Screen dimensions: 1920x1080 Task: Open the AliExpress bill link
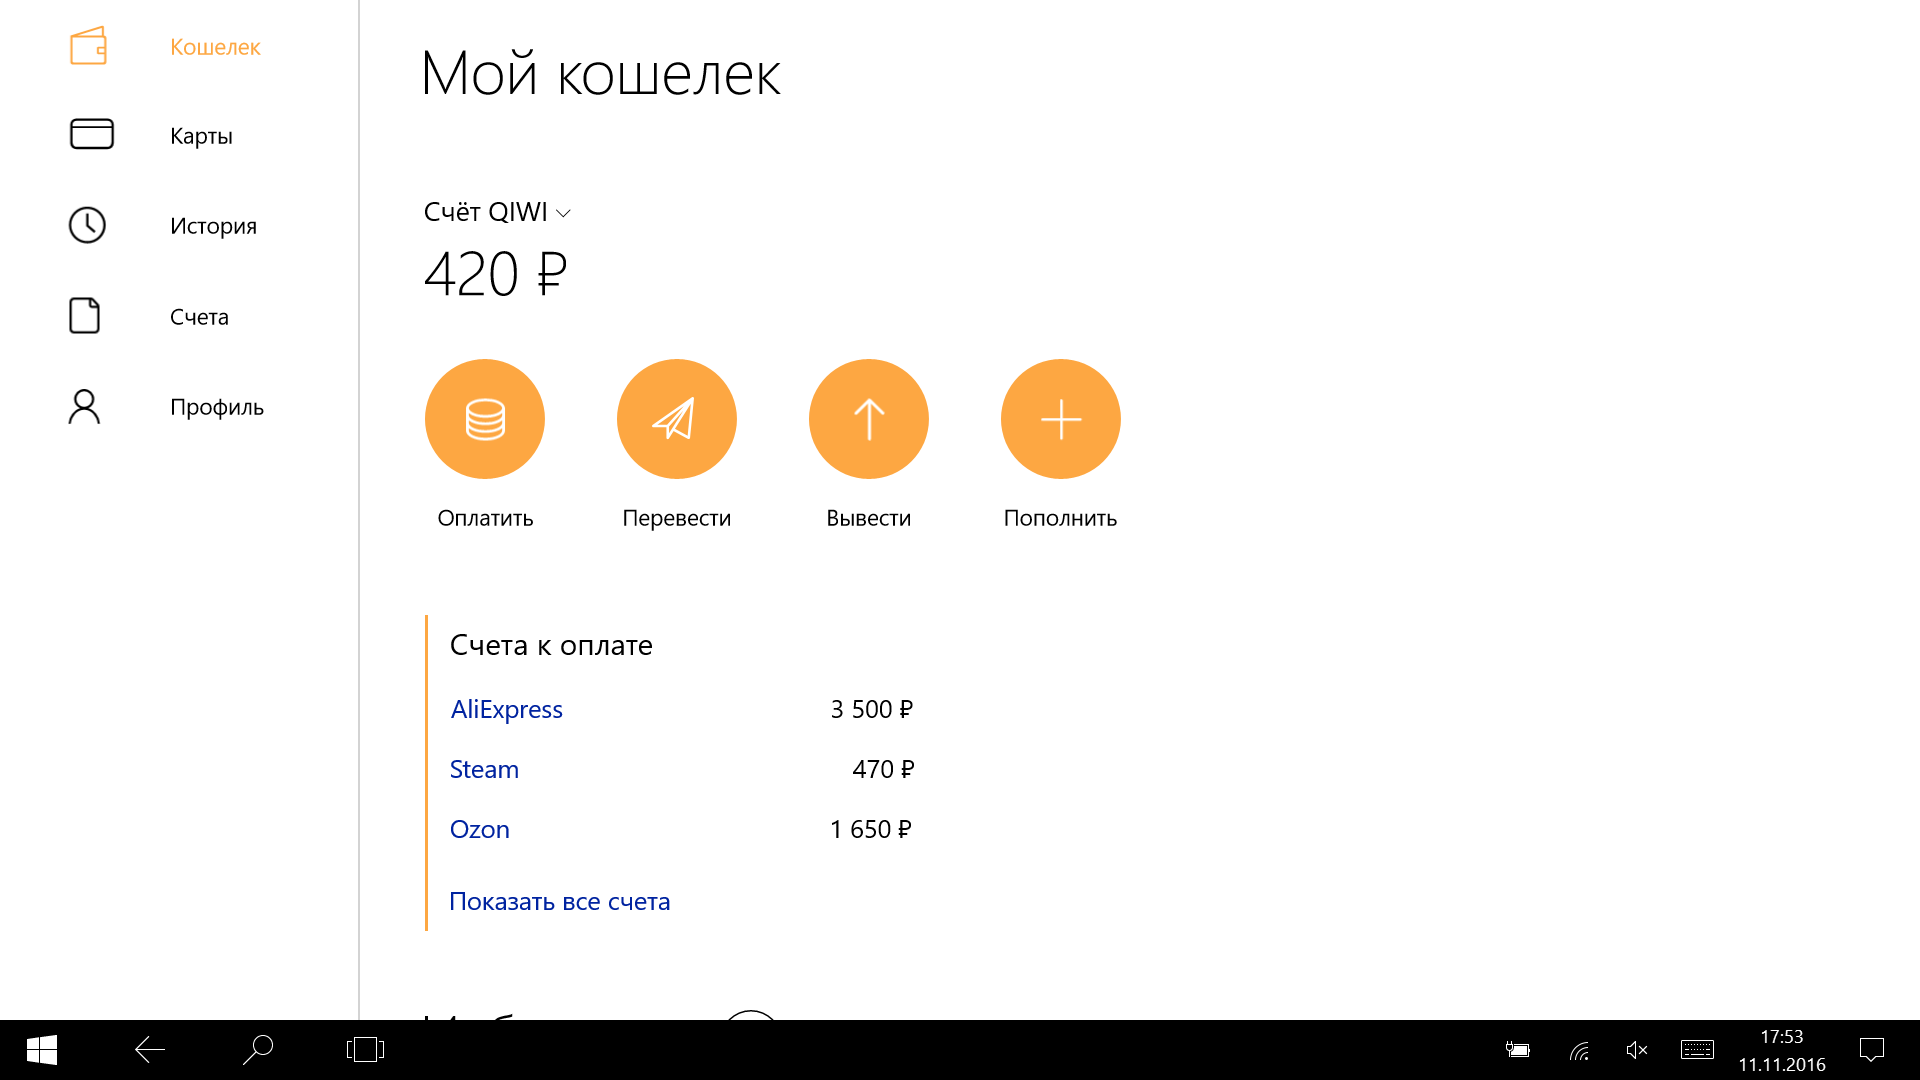point(506,709)
